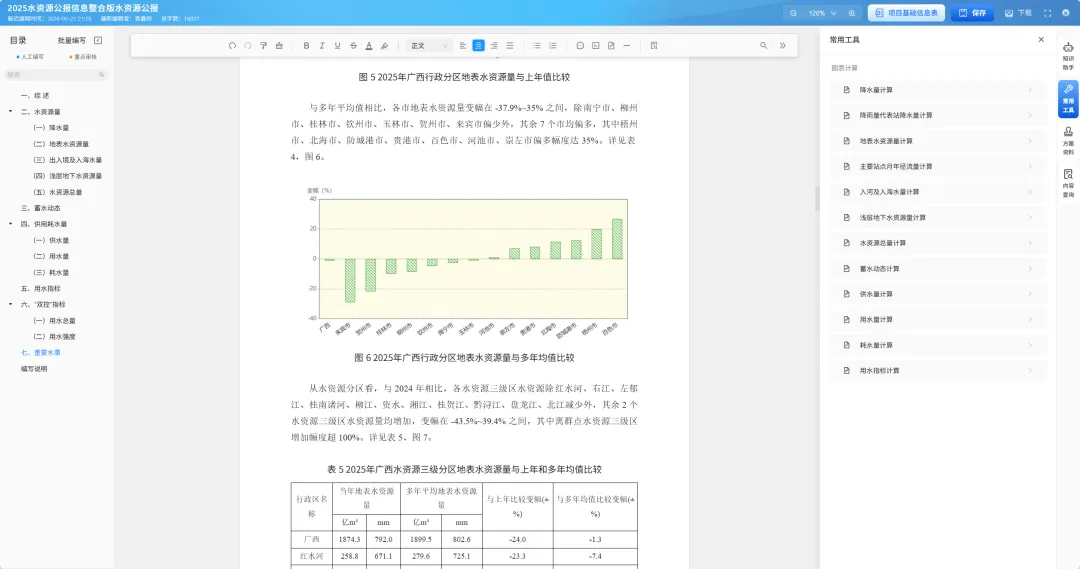
Task: Open 编写说明 outline entry
Action: click(34, 369)
